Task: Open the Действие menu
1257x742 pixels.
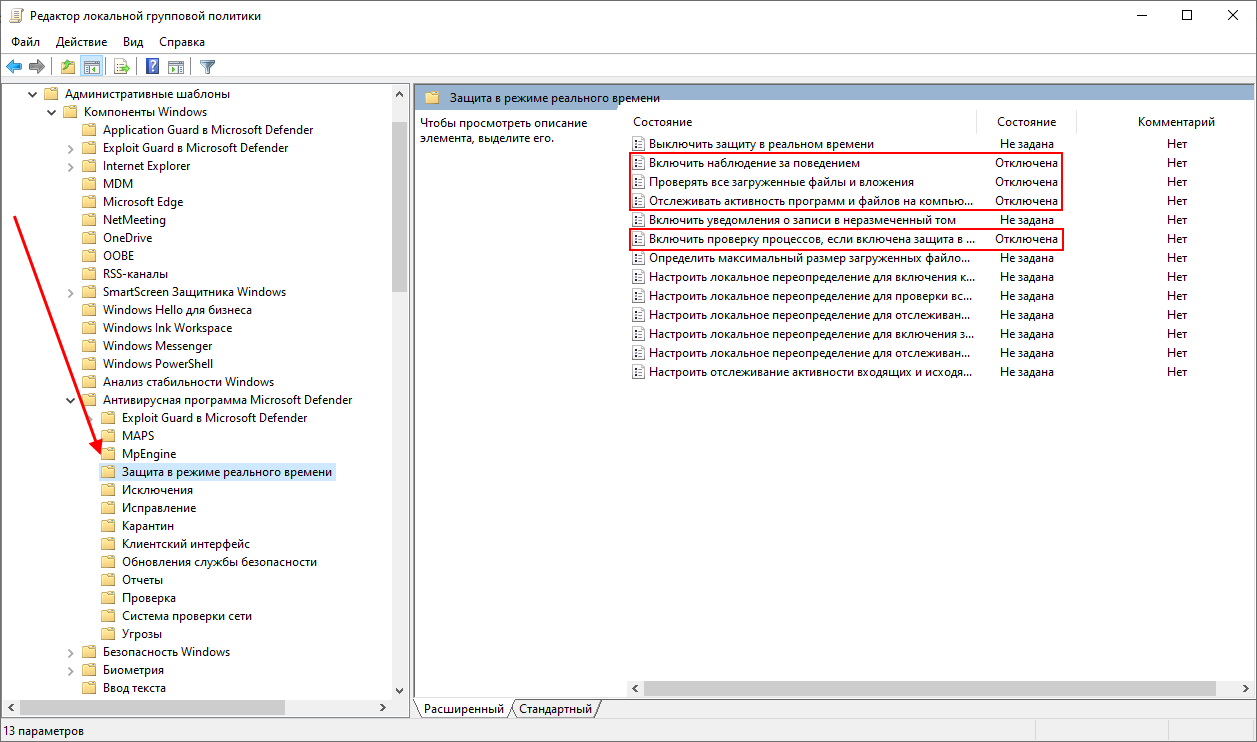Action: click(82, 42)
